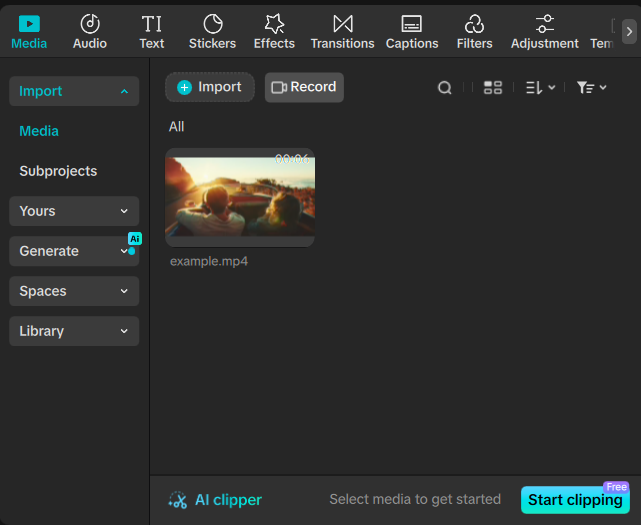
Task: Open the Captions tab
Action: (412, 32)
